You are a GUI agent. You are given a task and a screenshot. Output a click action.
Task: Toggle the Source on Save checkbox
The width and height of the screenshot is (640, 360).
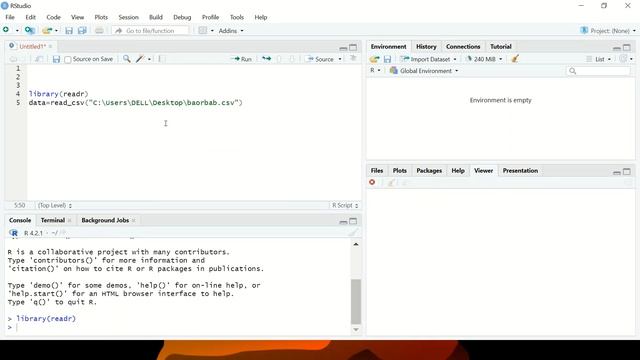pyautogui.click(x=68, y=60)
